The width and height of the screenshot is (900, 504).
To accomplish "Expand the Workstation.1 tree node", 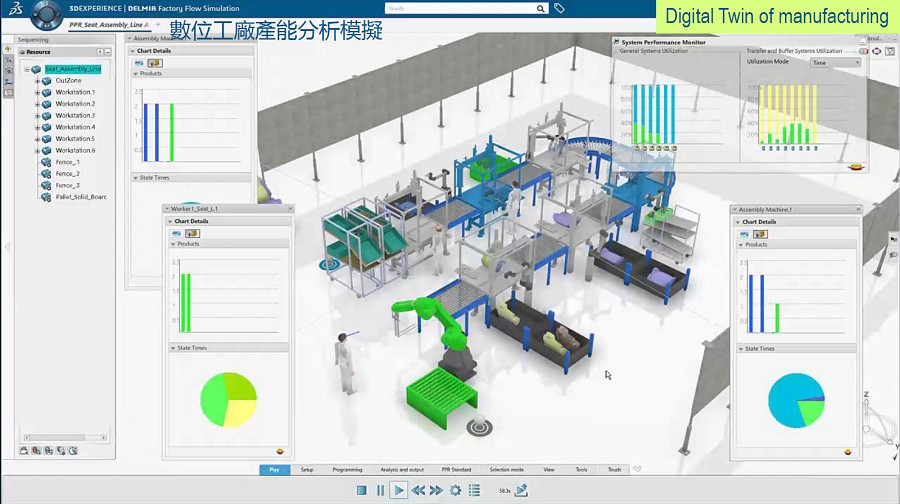I will (38, 92).
